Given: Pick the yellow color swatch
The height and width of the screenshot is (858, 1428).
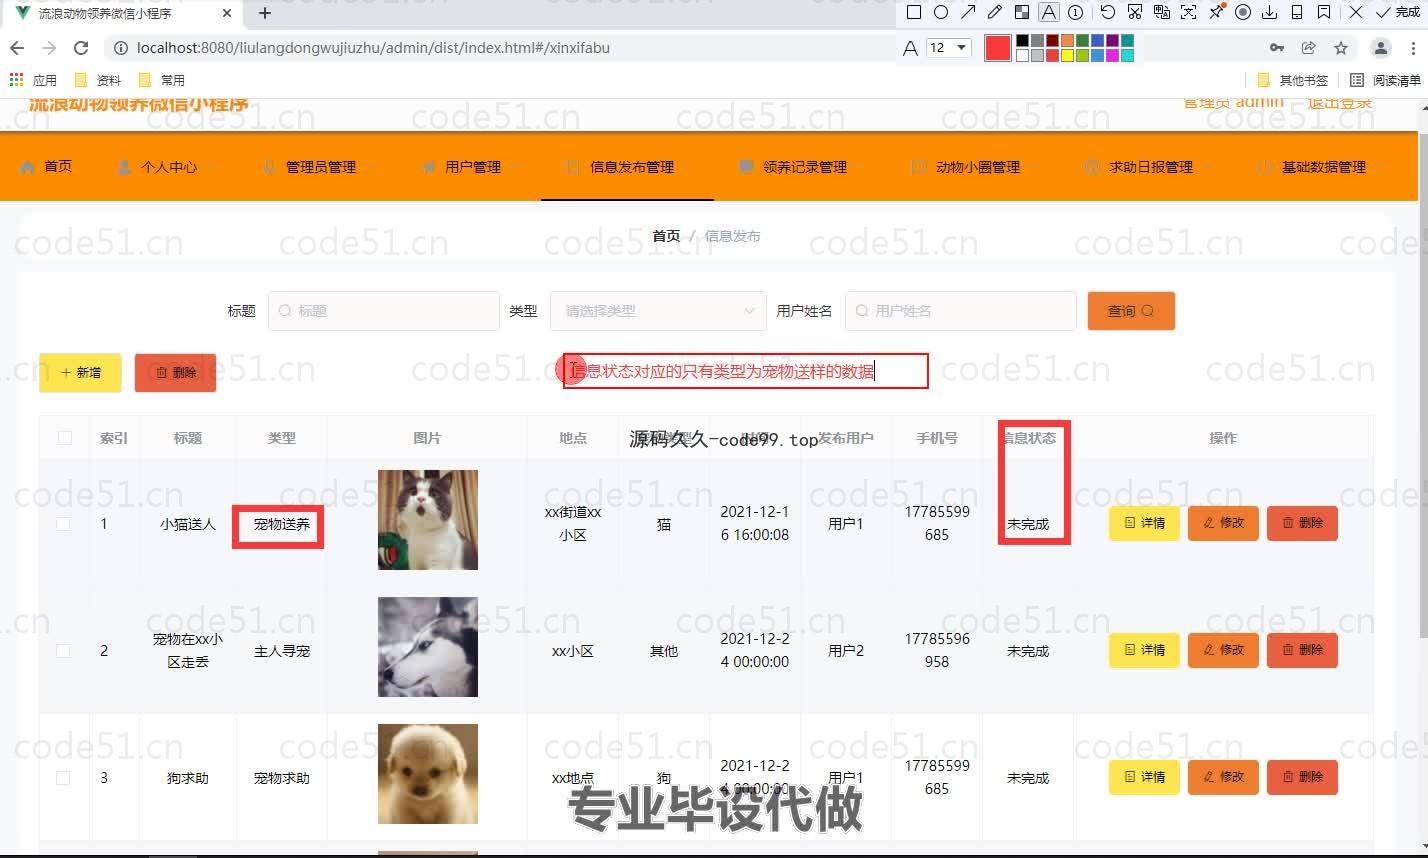Looking at the screenshot, I should (1067, 55).
